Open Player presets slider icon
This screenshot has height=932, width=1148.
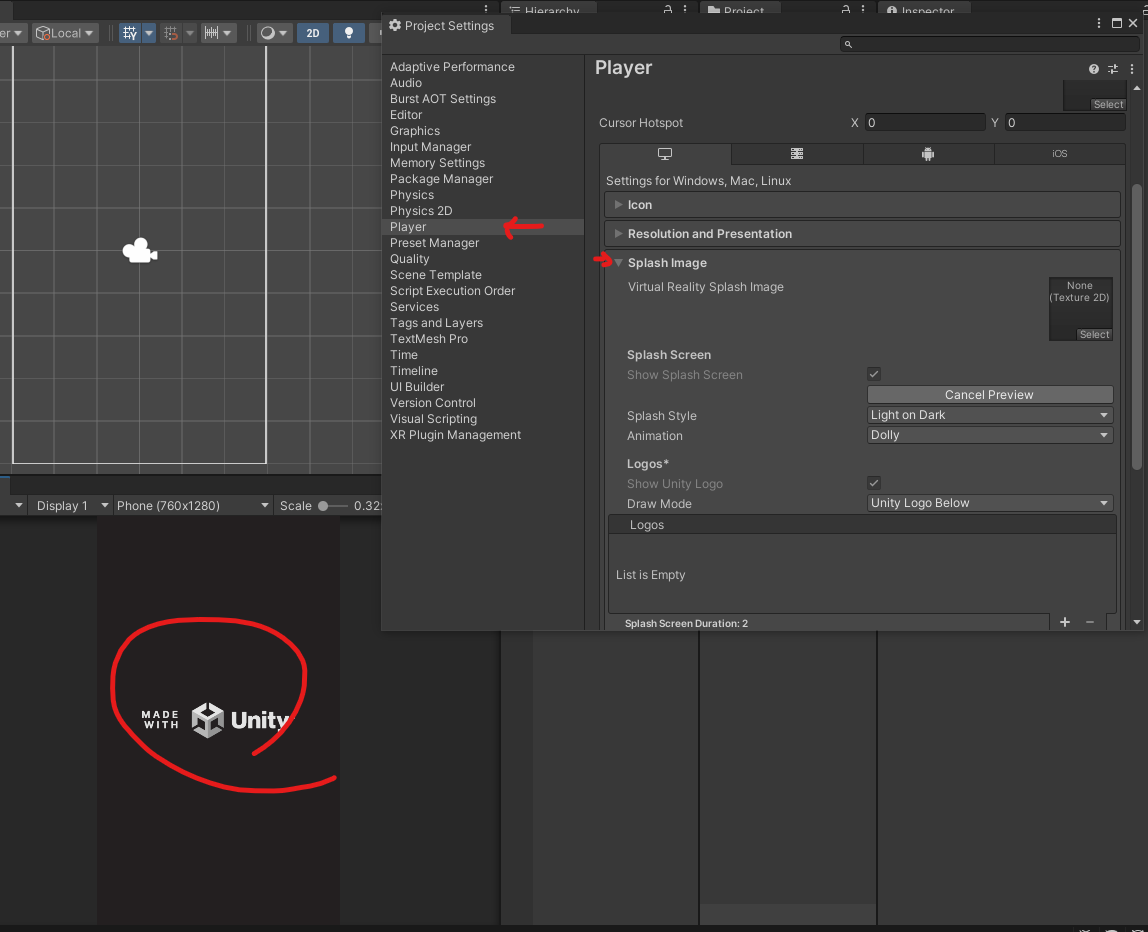pyautogui.click(x=1113, y=69)
